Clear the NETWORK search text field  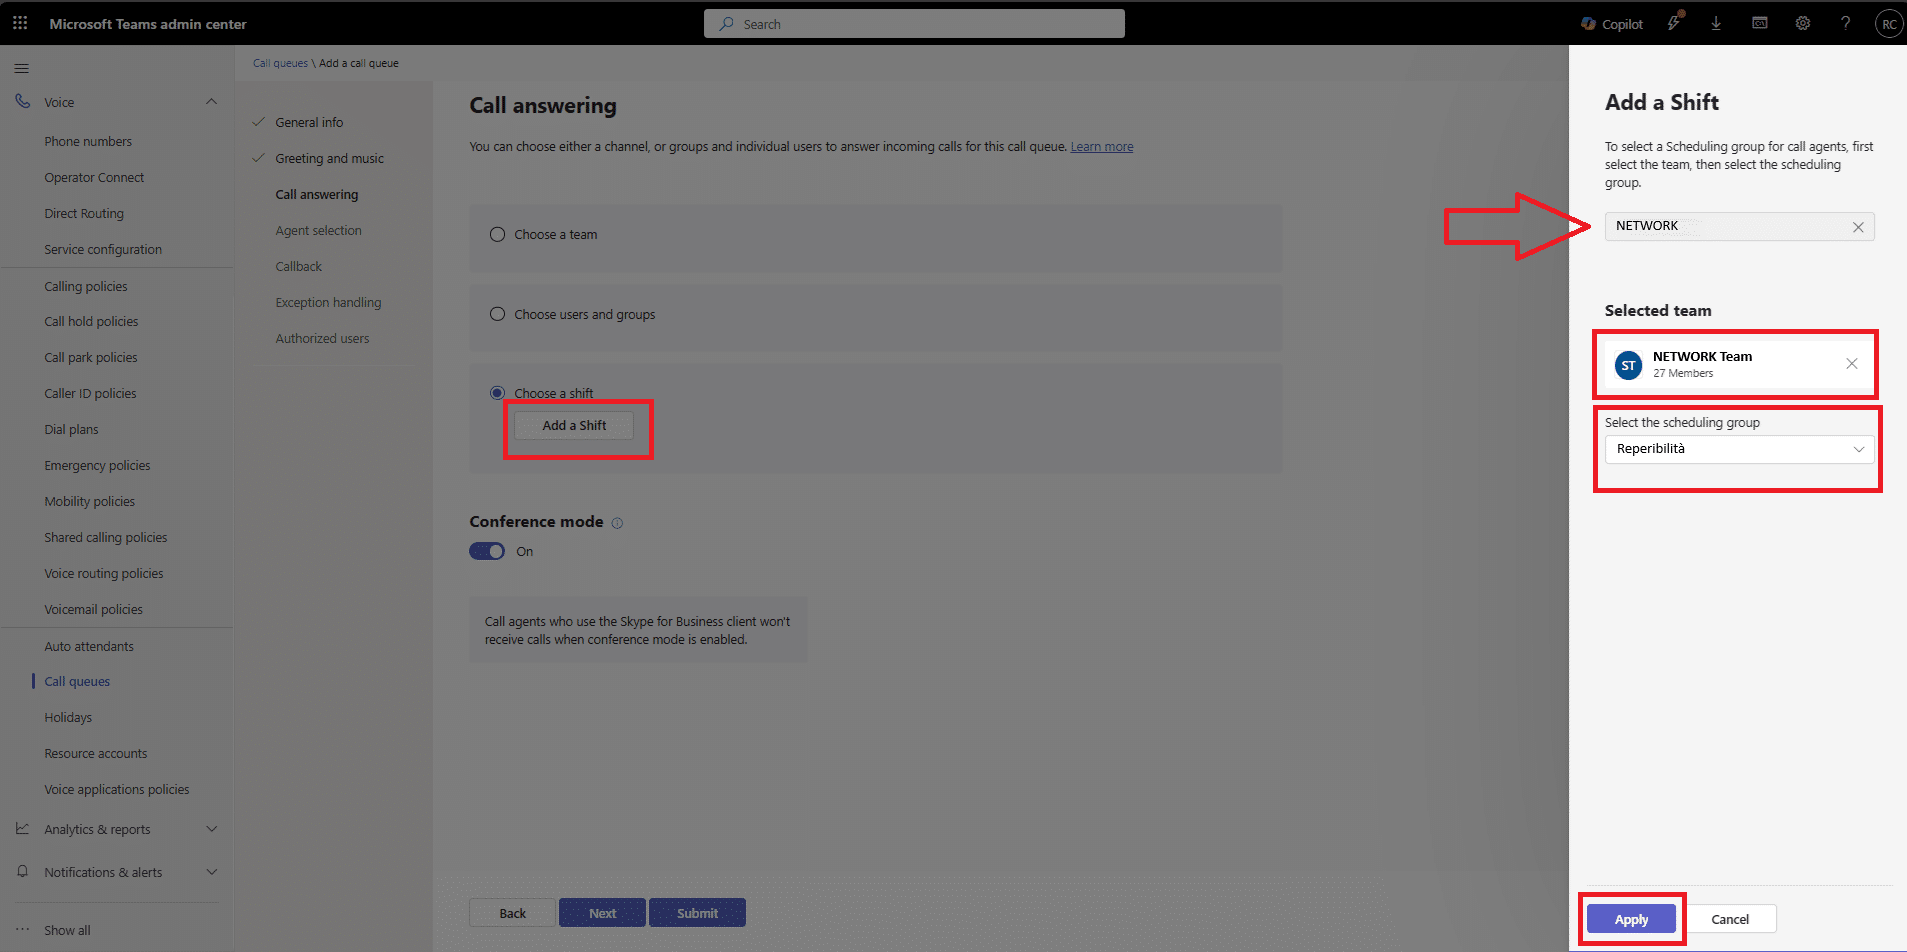click(x=1857, y=227)
